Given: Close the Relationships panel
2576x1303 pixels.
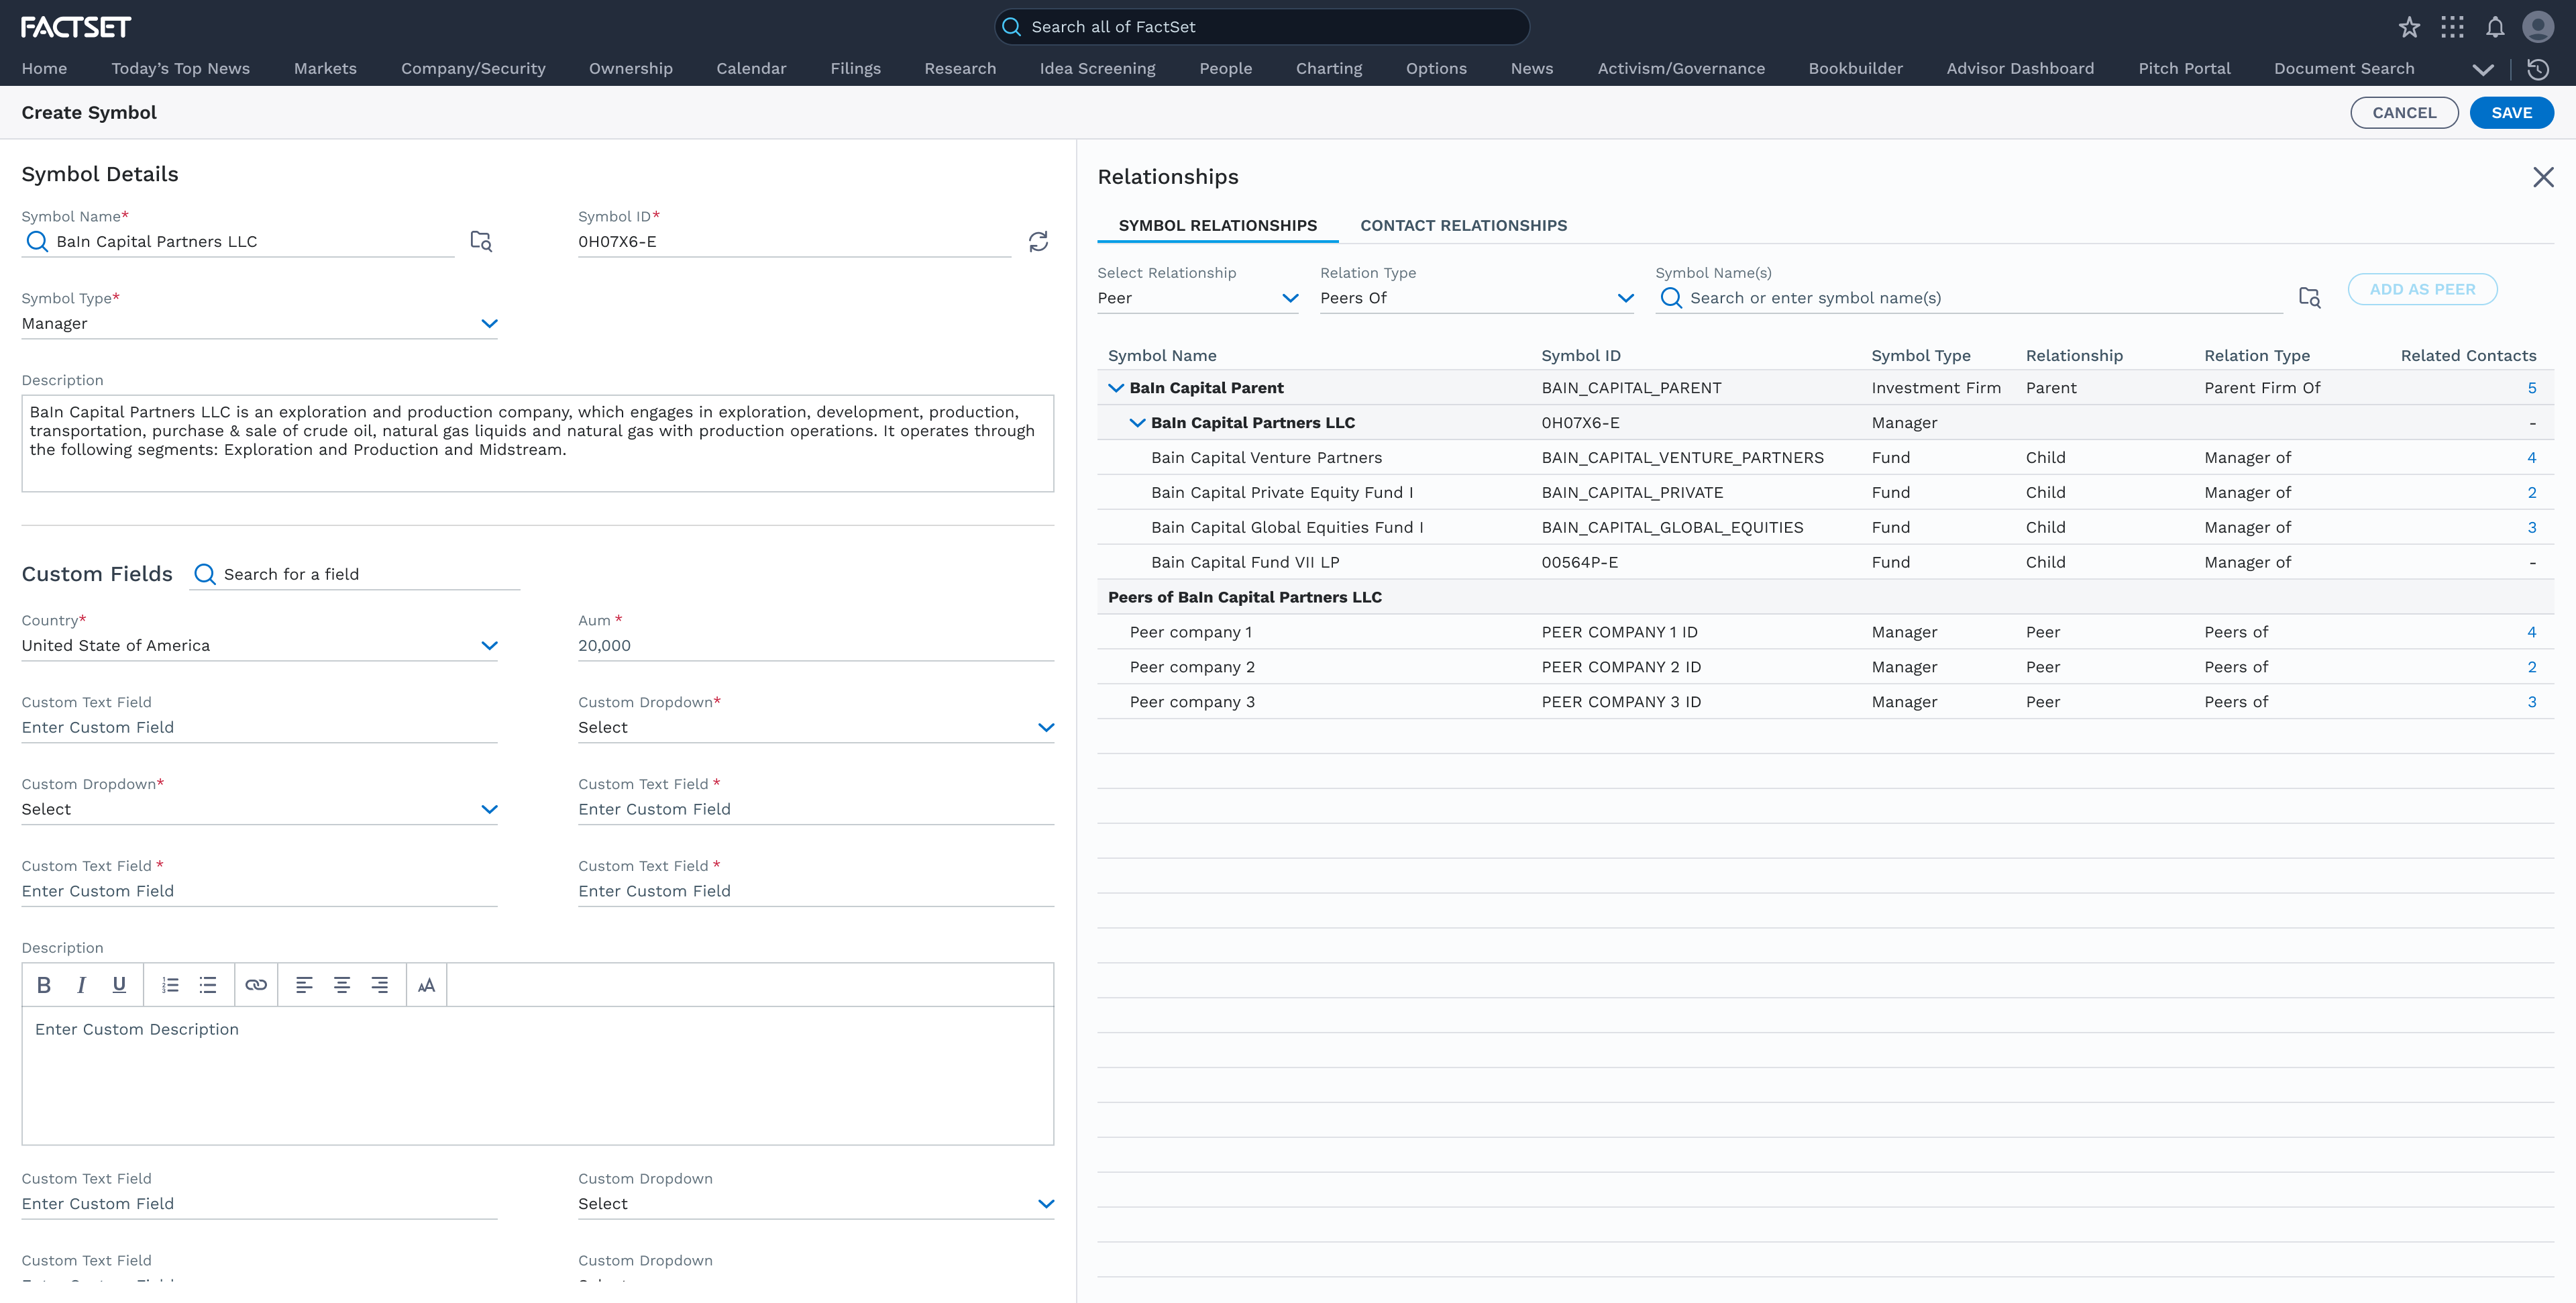Looking at the screenshot, I should tap(2543, 177).
